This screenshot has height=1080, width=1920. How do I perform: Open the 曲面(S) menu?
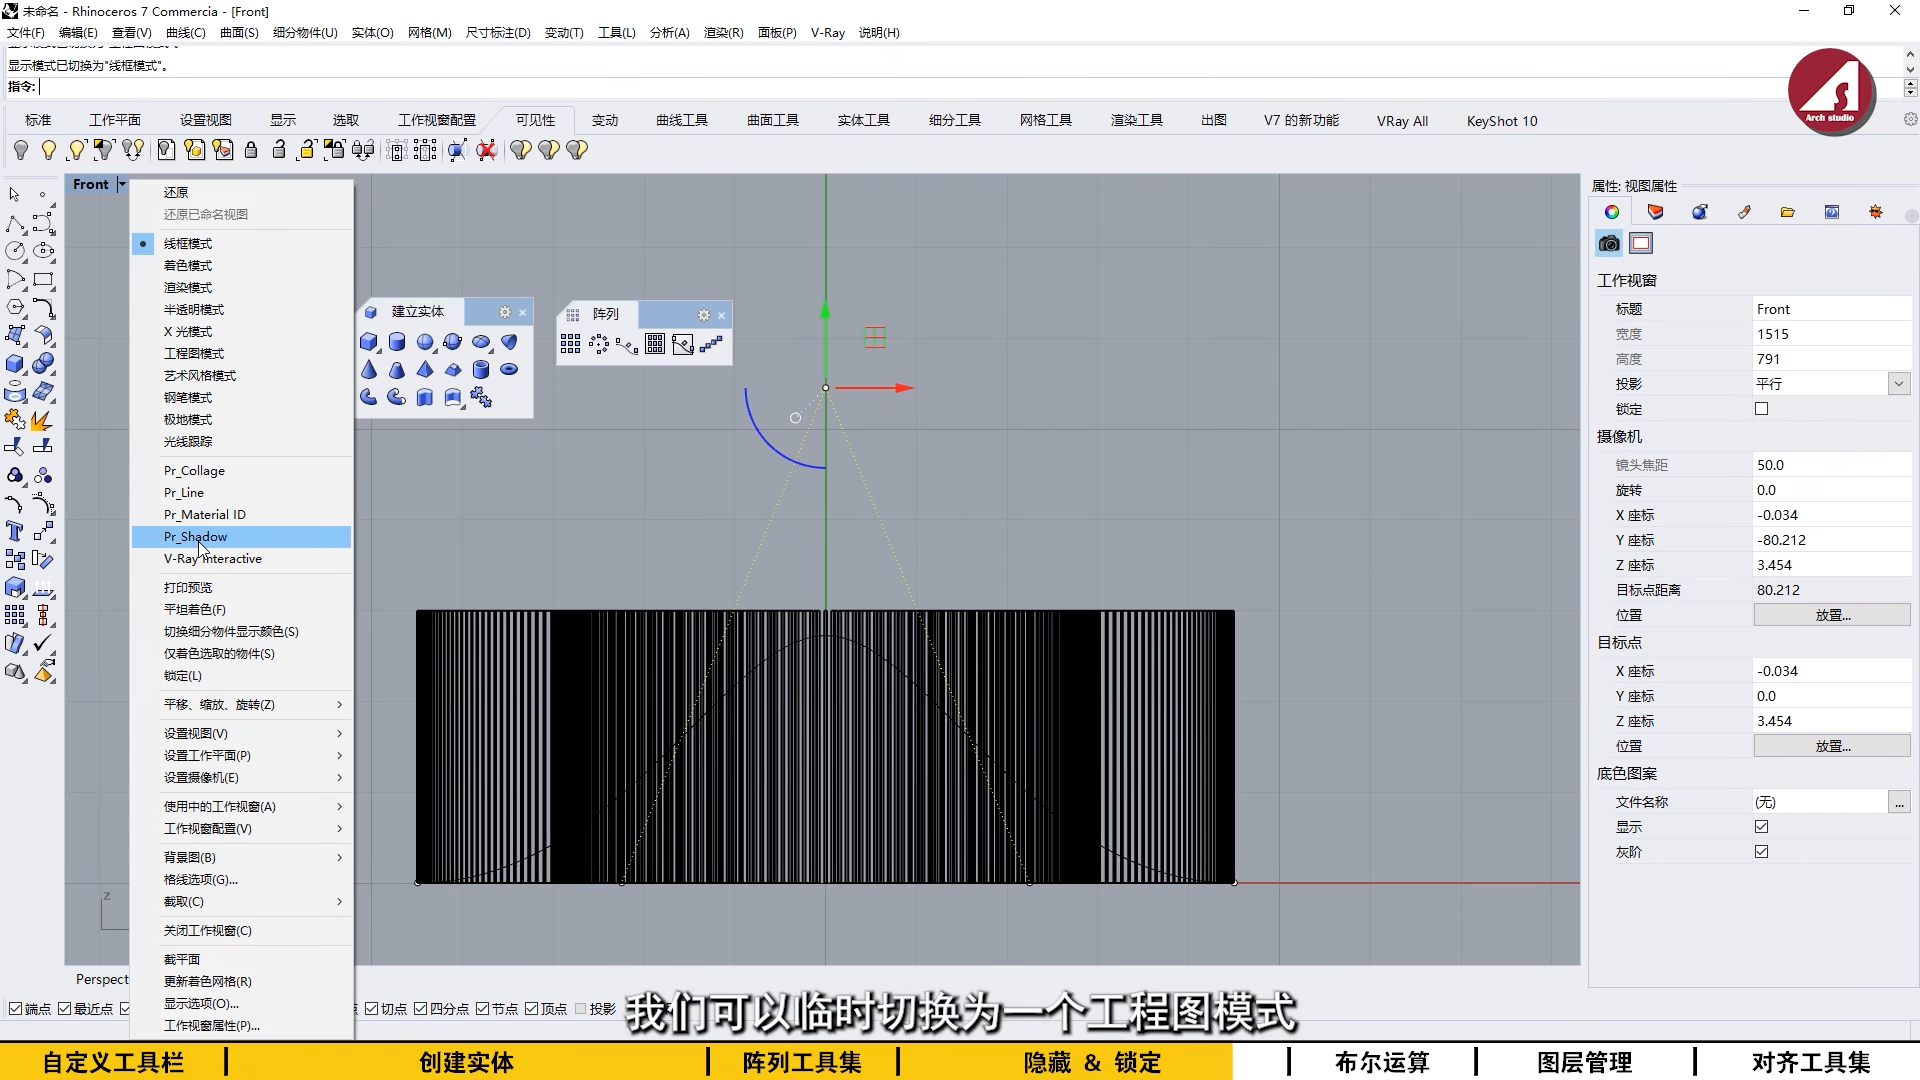coord(239,33)
